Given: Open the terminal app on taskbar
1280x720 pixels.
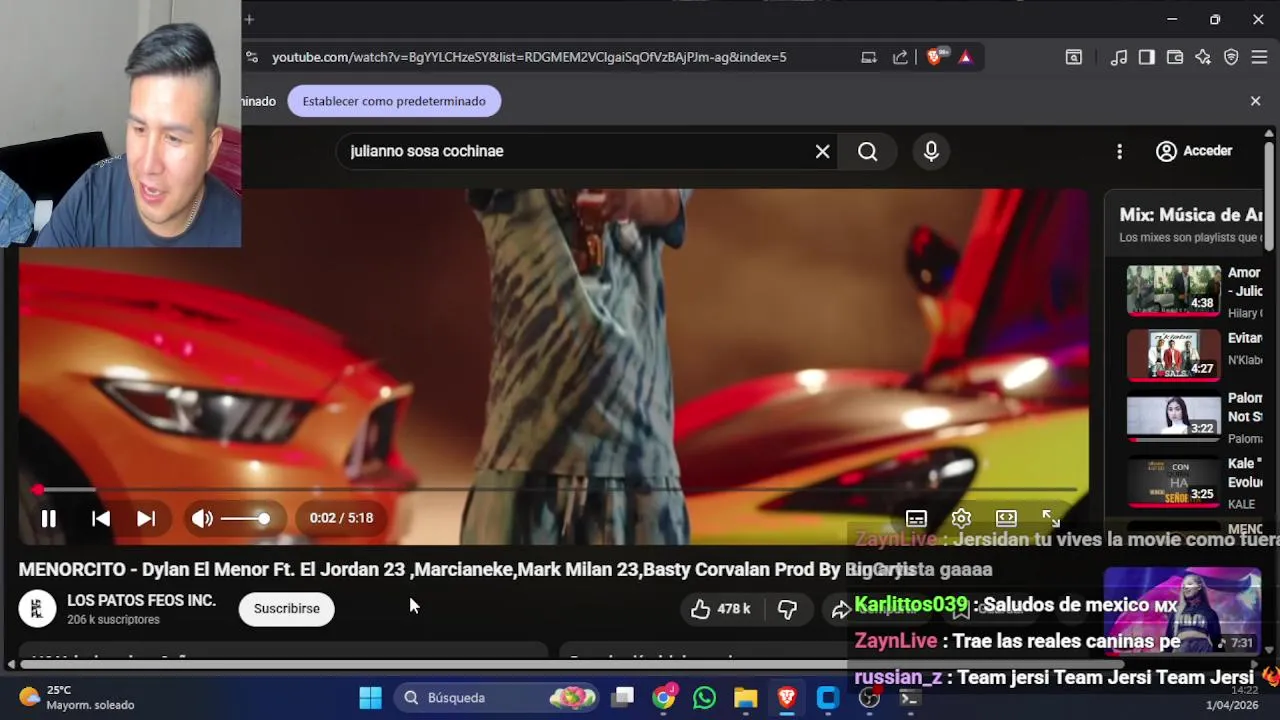Looking at the screenshot, I should tap(909, 698).
